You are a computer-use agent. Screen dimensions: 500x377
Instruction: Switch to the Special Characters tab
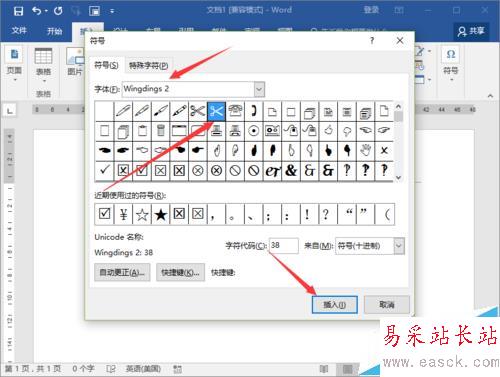149,65
